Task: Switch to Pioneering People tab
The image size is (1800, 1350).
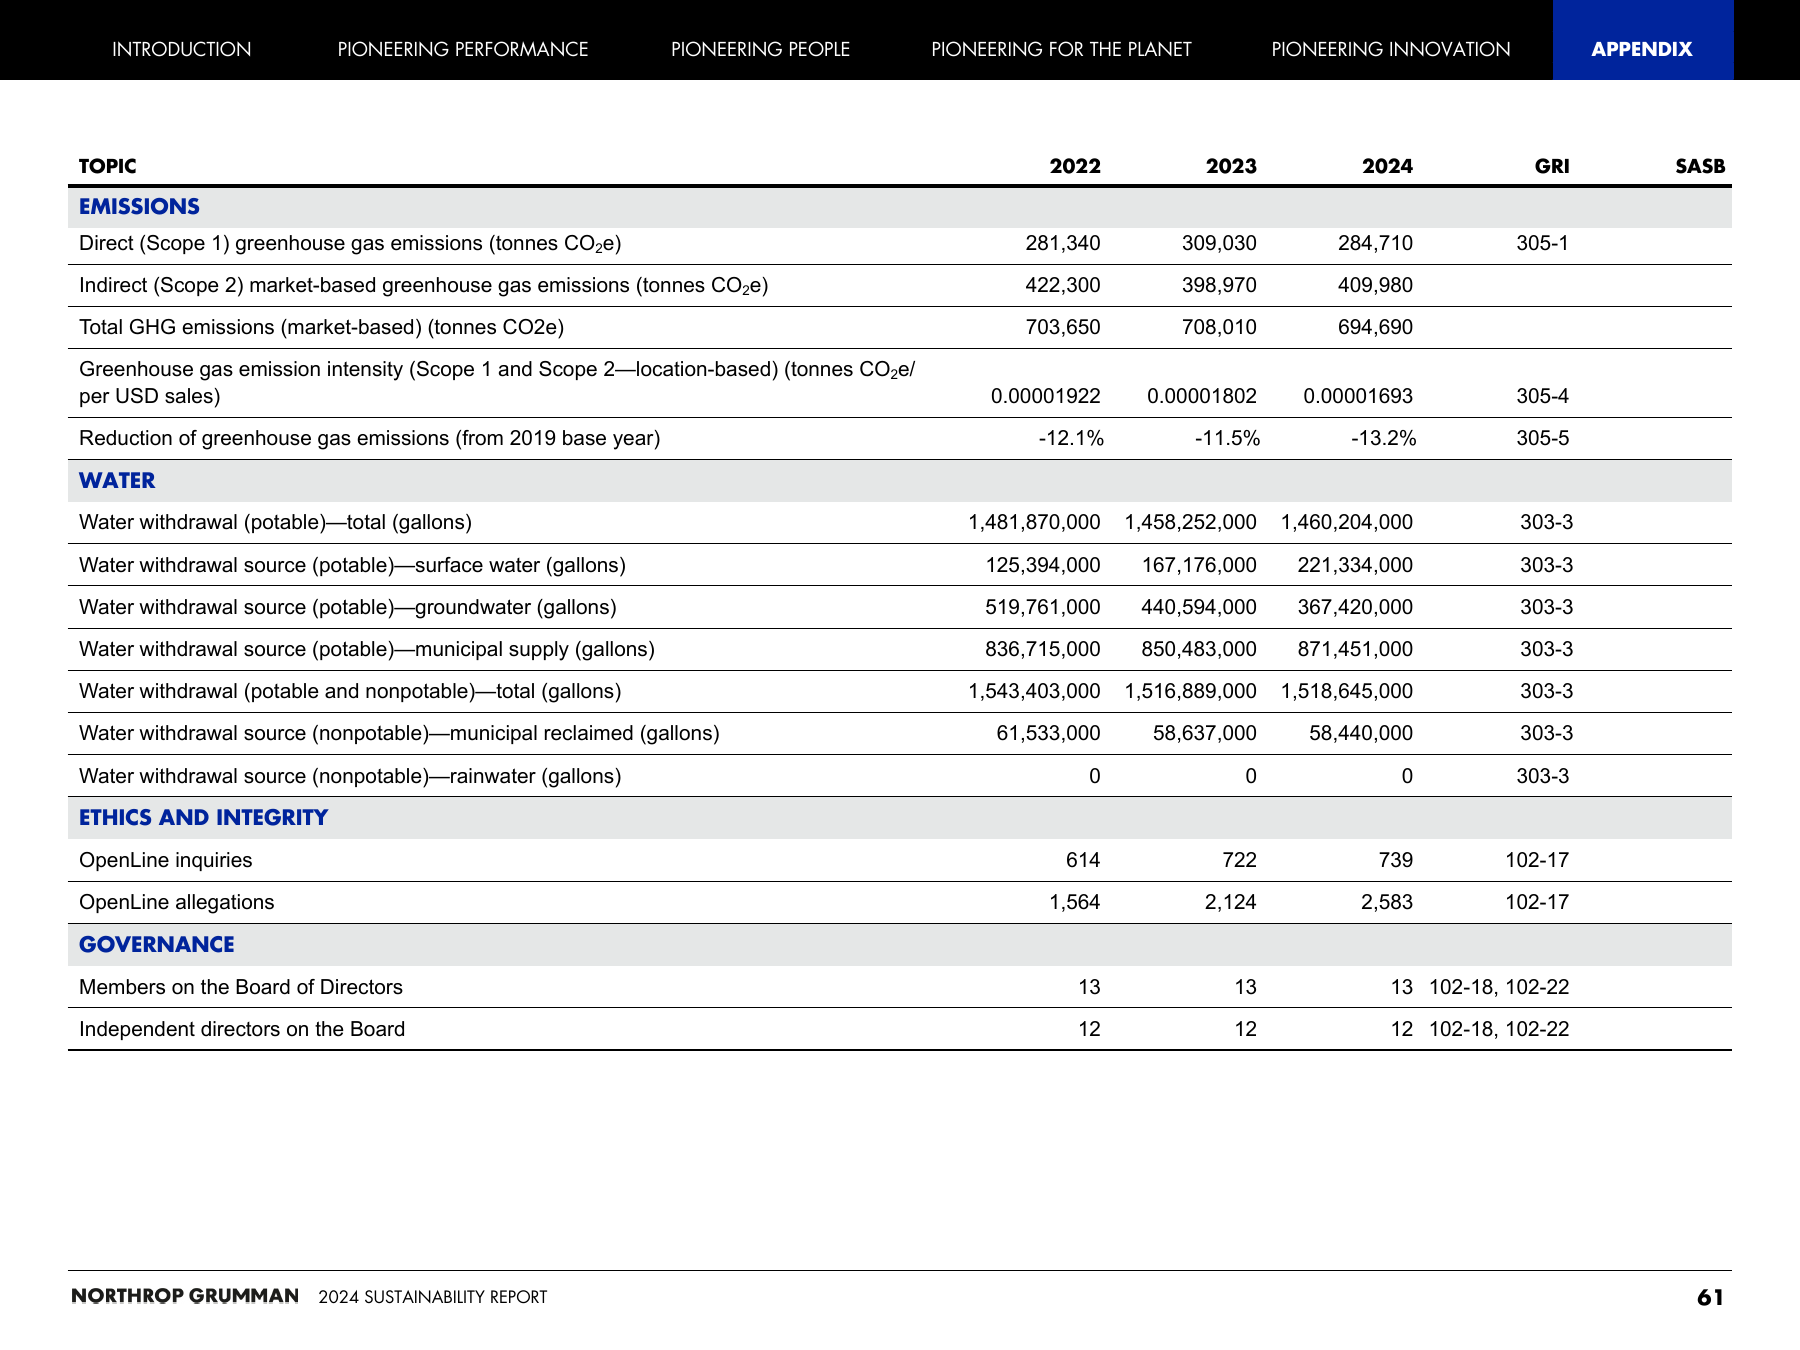Action: tap(760, 49)
